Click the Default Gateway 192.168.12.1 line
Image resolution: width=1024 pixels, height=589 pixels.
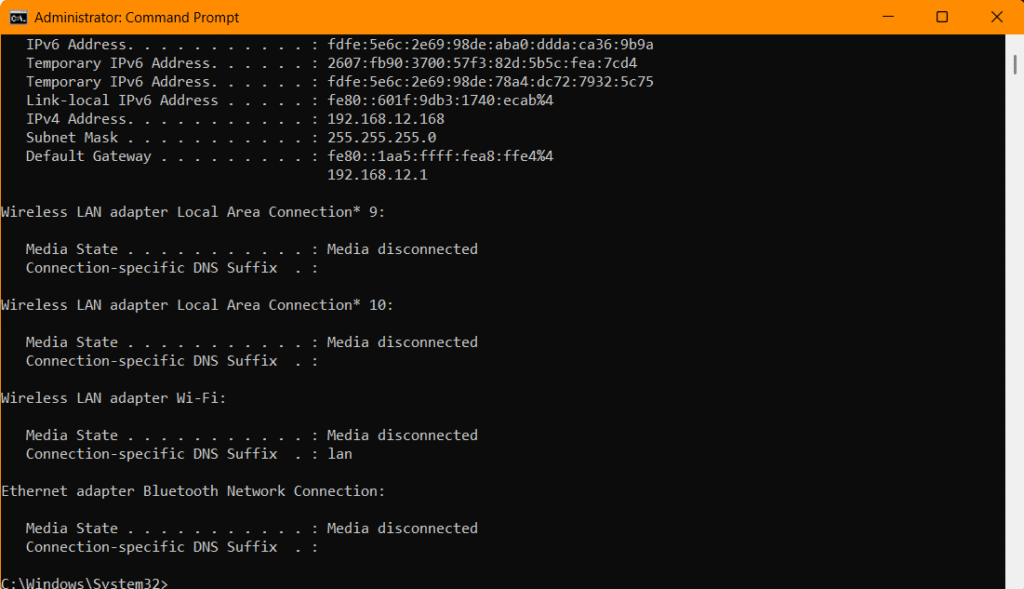(377, 175)
